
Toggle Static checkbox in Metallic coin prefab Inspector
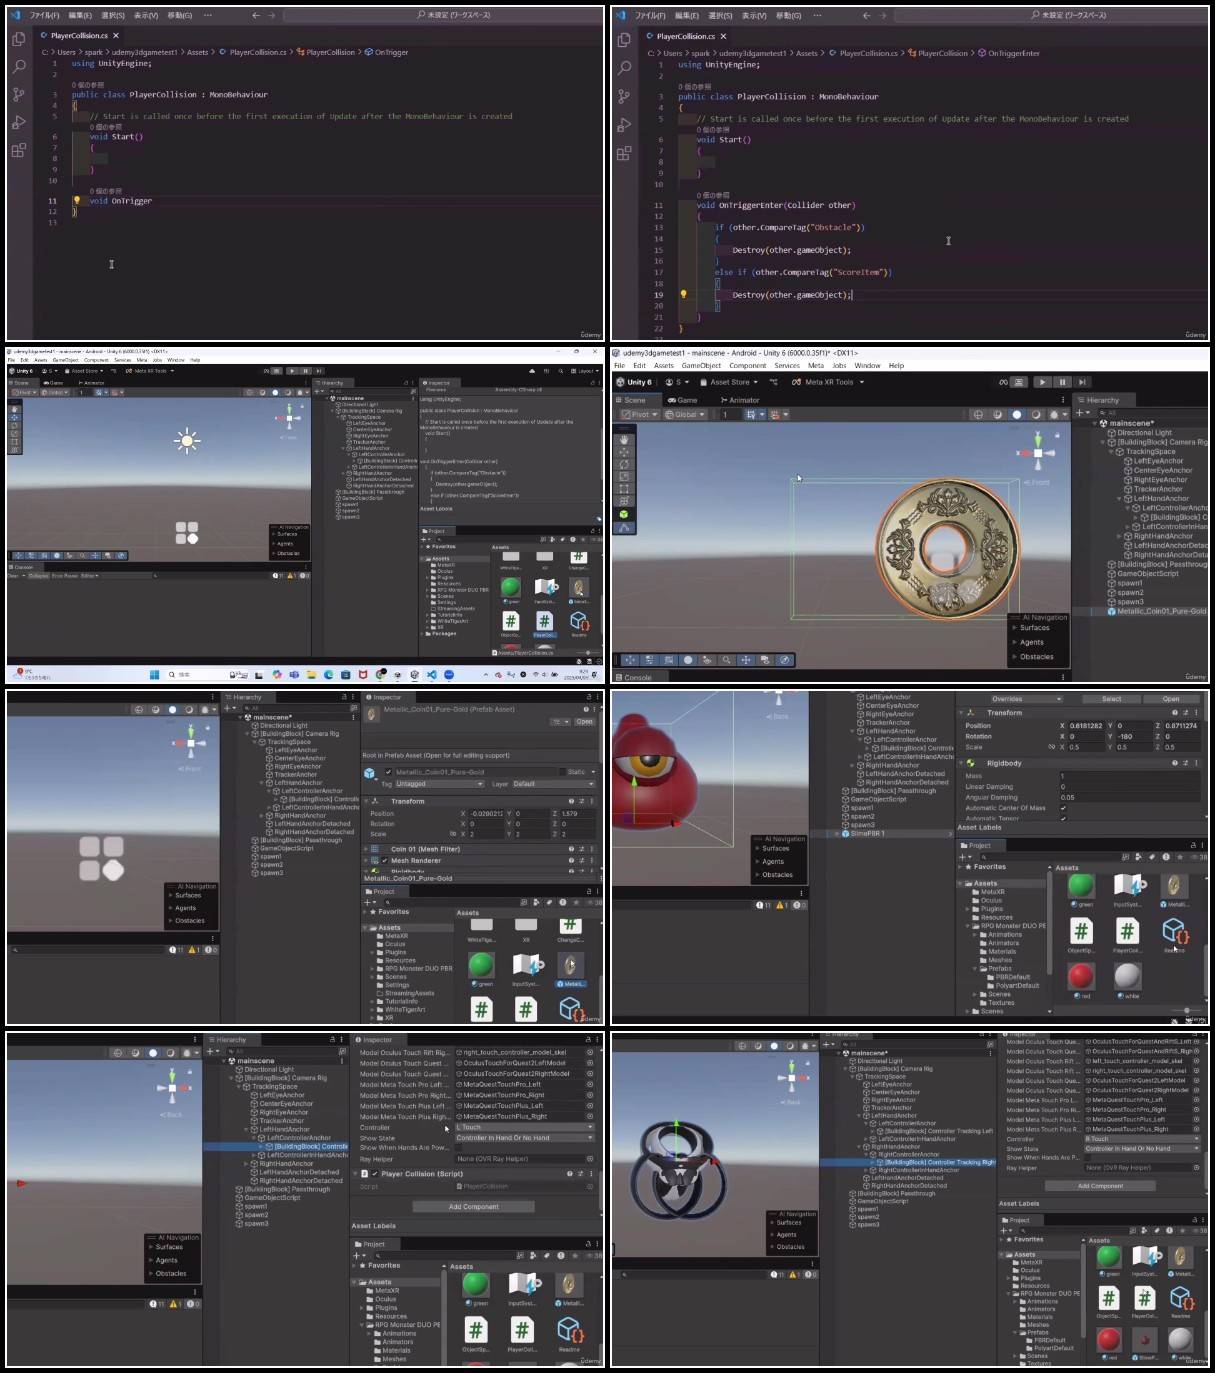[x=564, y=772]
